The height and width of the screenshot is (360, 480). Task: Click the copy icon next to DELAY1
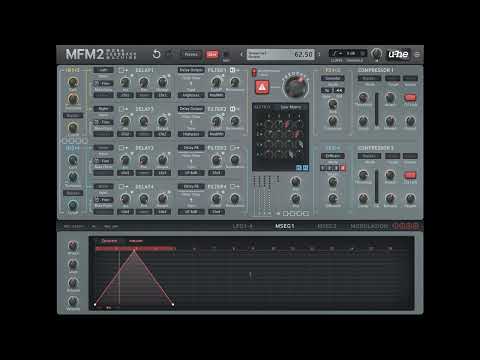[x=123, y=70]
